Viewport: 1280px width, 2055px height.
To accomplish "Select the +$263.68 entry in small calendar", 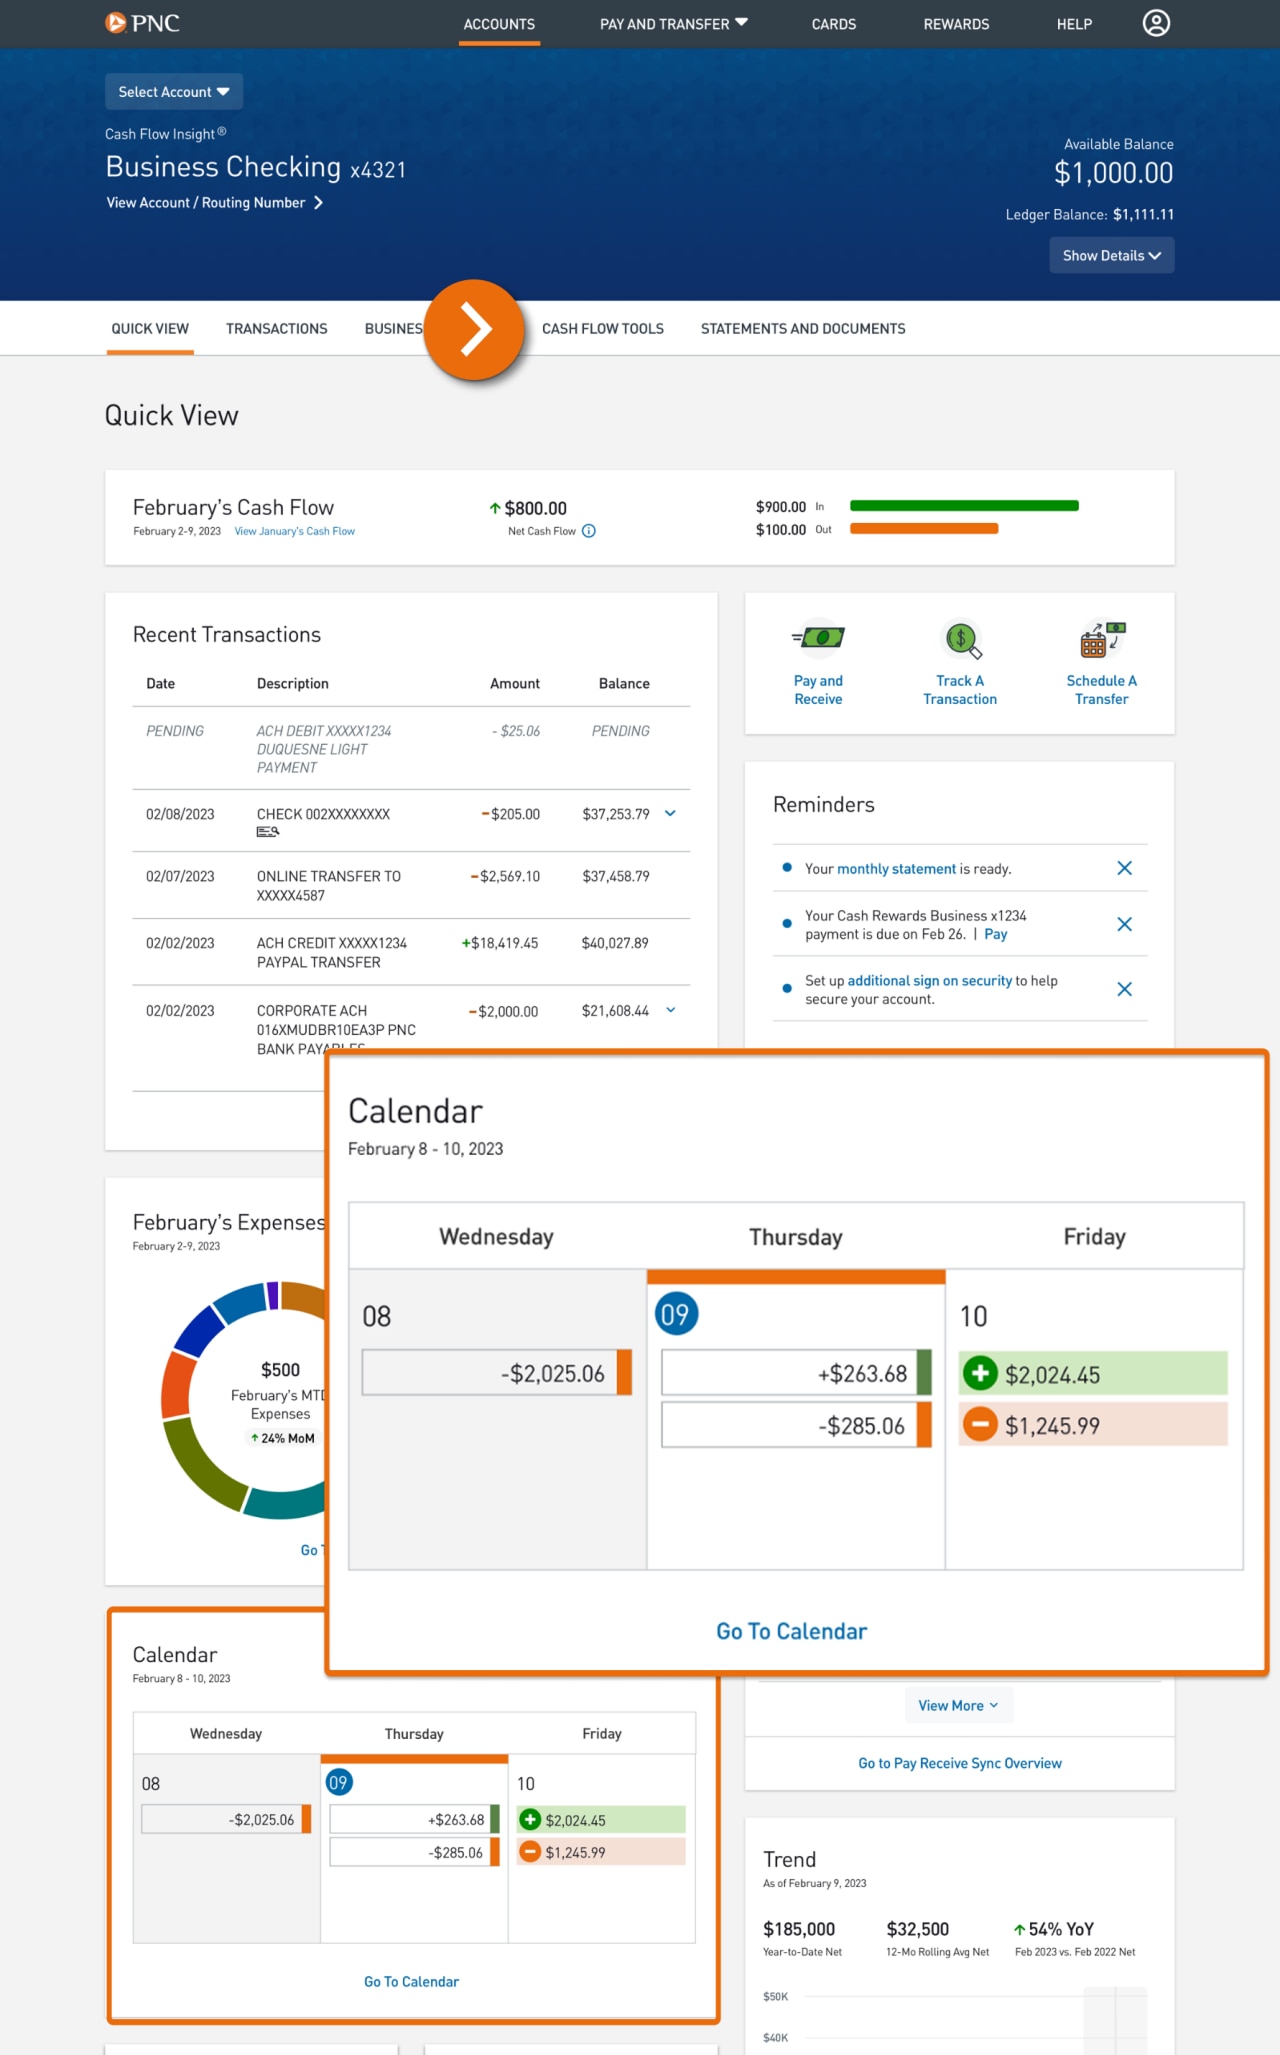I will [x=414, y=1819].
